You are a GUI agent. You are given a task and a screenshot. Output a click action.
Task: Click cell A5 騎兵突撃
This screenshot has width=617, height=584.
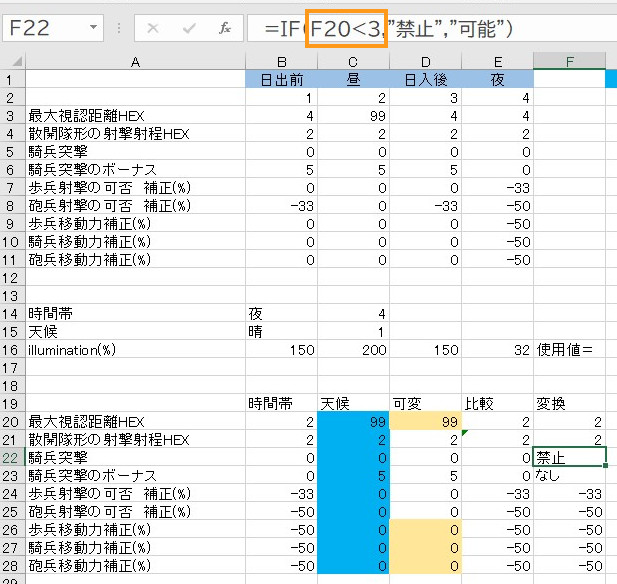click(x=135, y=152)
